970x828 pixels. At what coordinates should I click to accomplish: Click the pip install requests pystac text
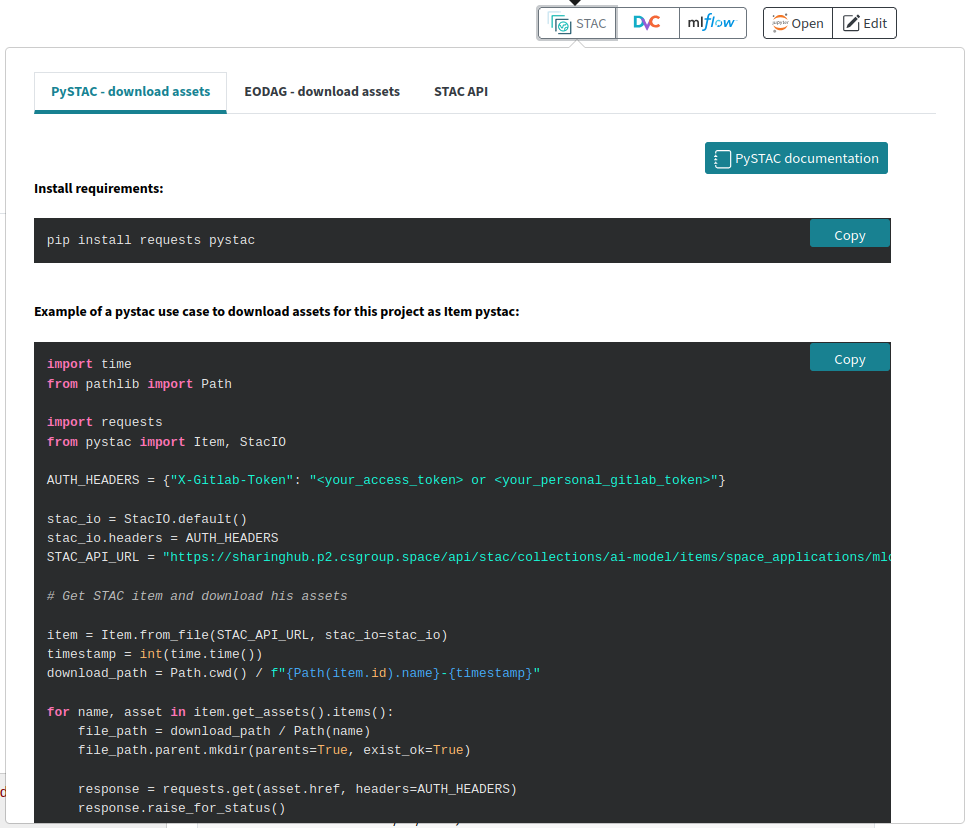(x=151, y=240)
